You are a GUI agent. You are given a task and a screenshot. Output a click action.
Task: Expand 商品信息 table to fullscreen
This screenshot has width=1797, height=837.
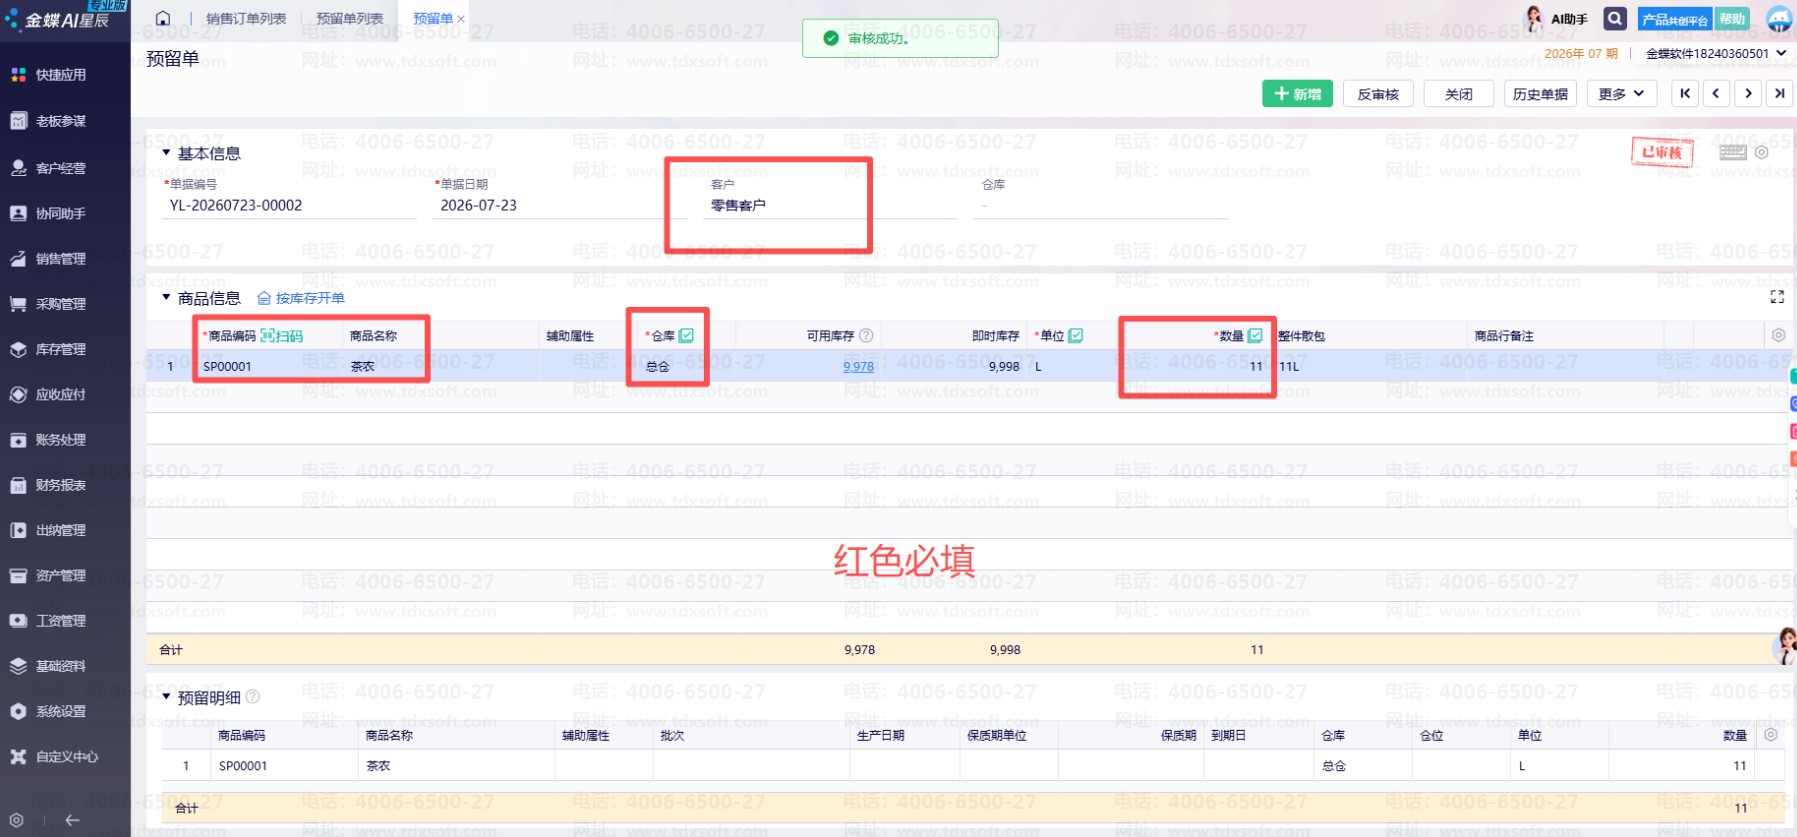click(x=1777, y=297)
